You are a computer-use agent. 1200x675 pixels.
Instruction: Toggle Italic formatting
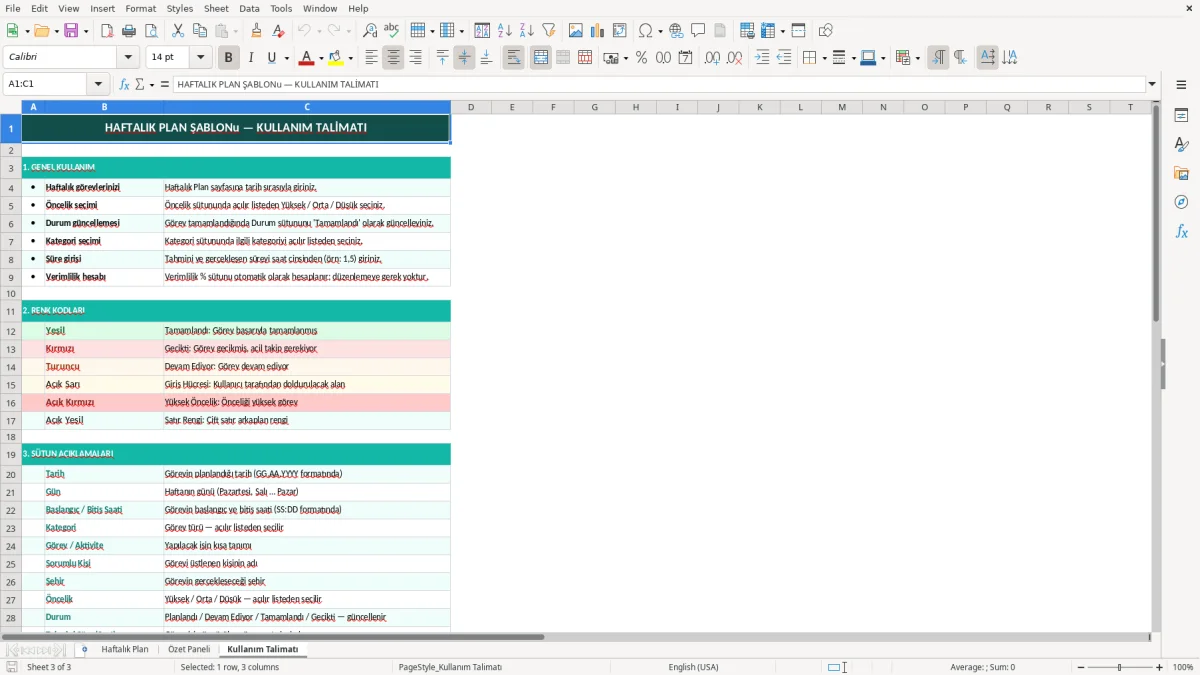pos(251,58)
